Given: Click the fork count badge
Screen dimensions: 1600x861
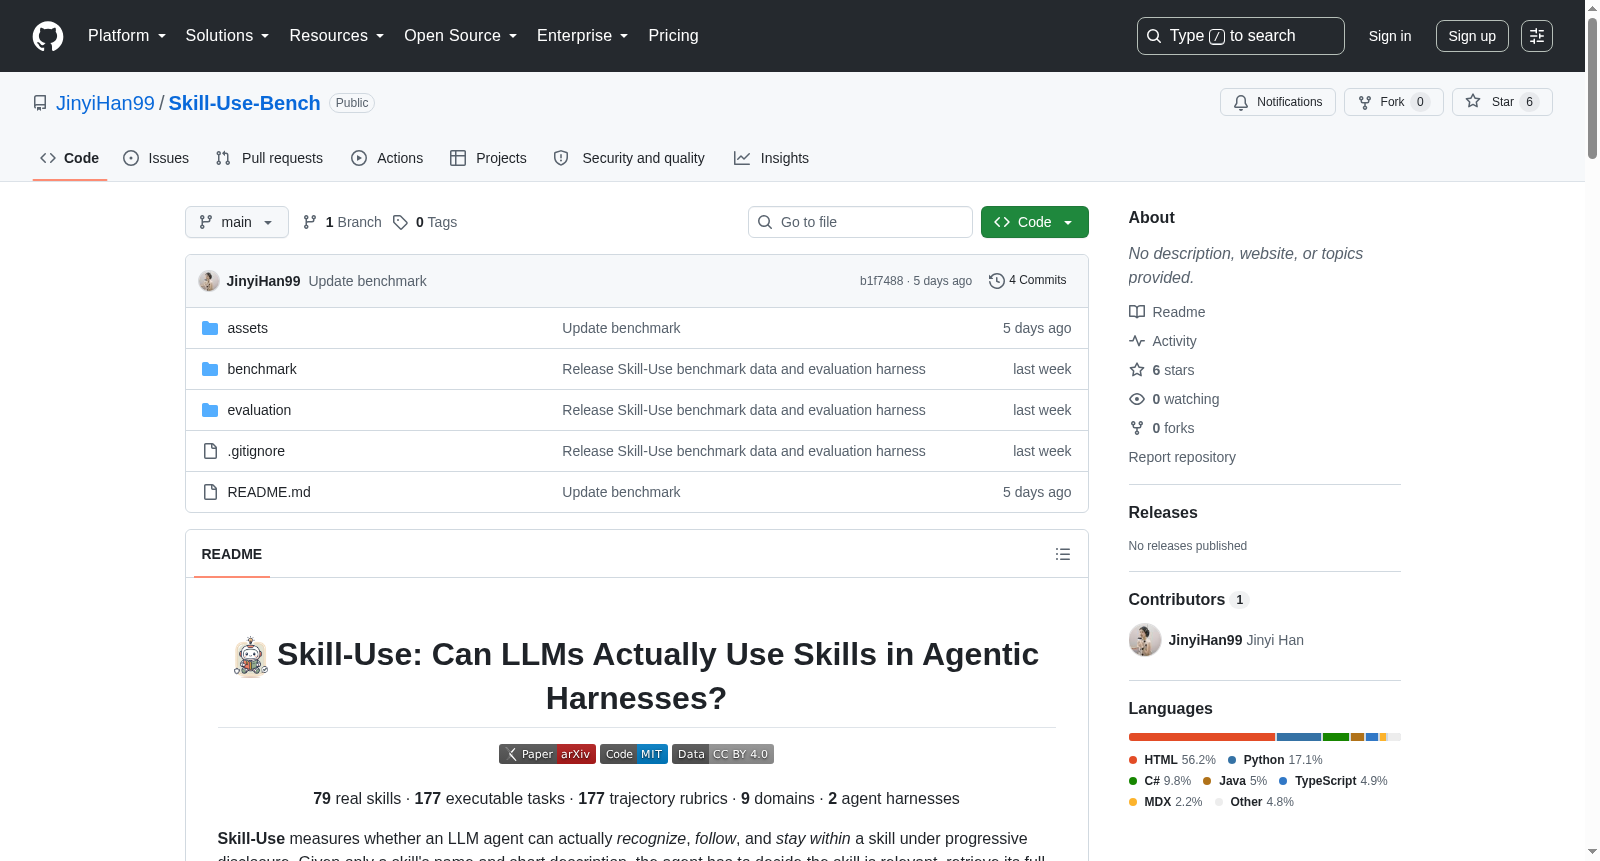Looking at the screenshot, I should [1420, 102].
